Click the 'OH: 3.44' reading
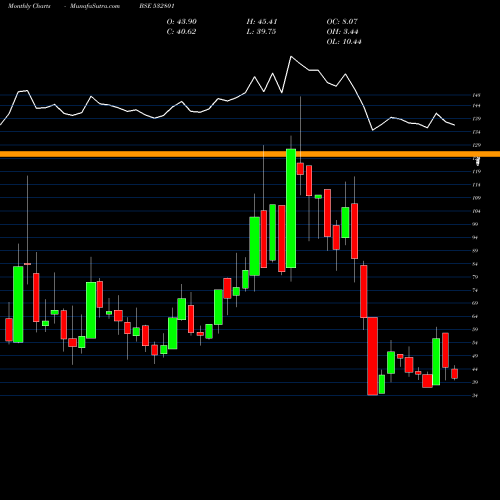Screen dimensions: 500x500 pyautogui.click(x=342, y=32)
